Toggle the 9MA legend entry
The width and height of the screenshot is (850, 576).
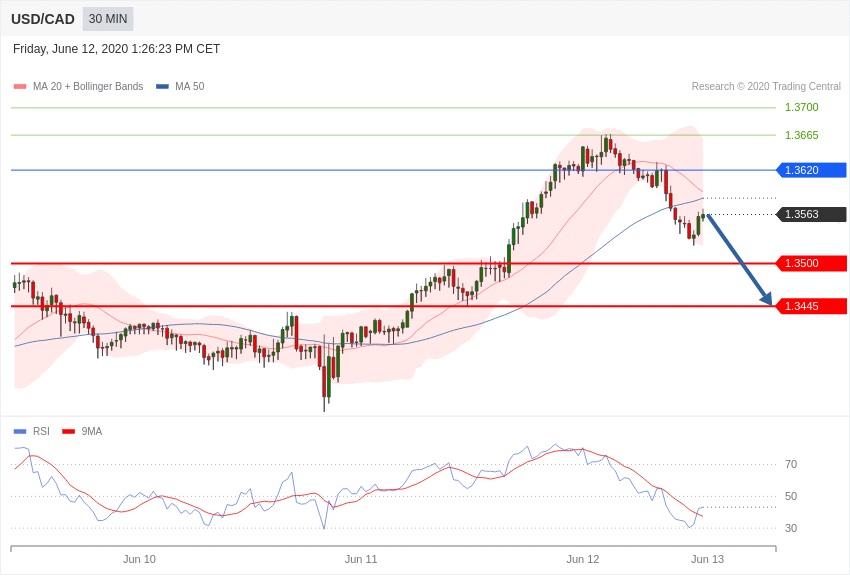83,432
